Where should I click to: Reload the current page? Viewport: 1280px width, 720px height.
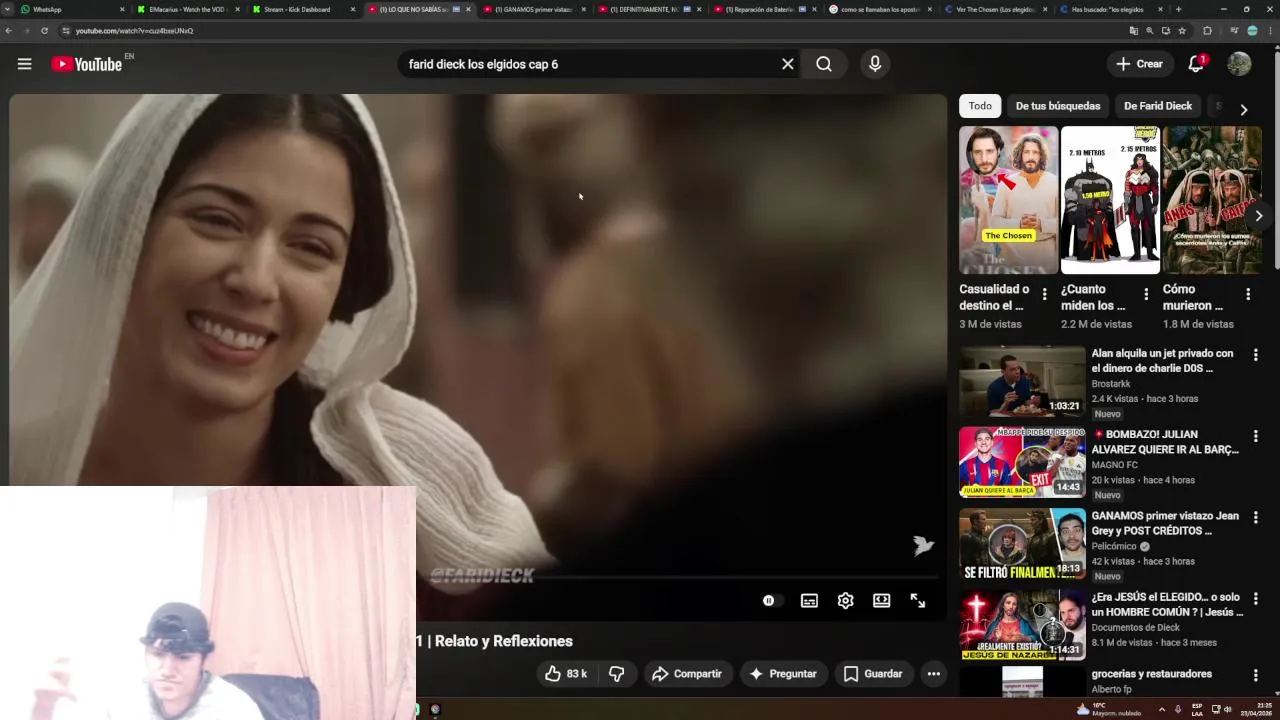tap(44, 31)
